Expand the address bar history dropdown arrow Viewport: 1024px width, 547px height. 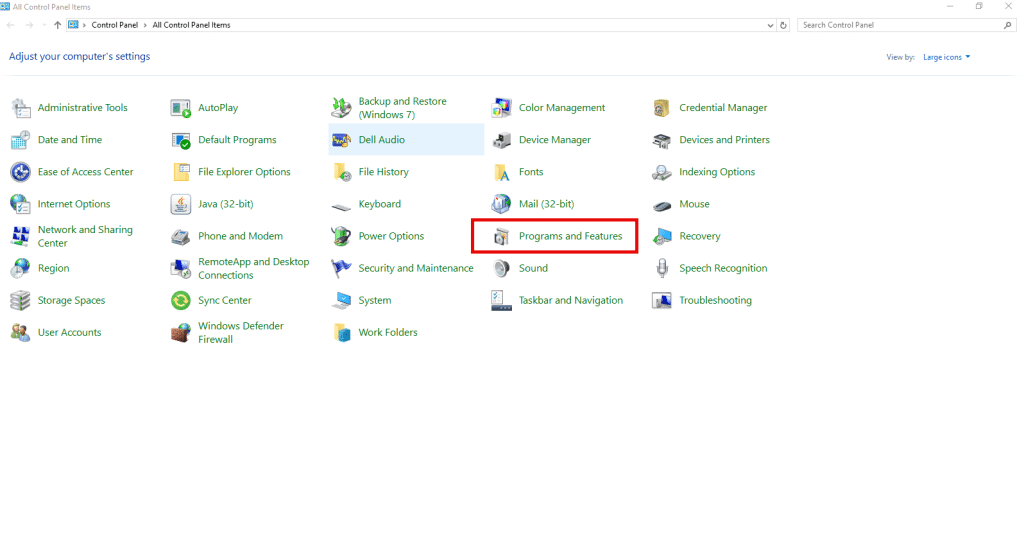coord(770,25)
